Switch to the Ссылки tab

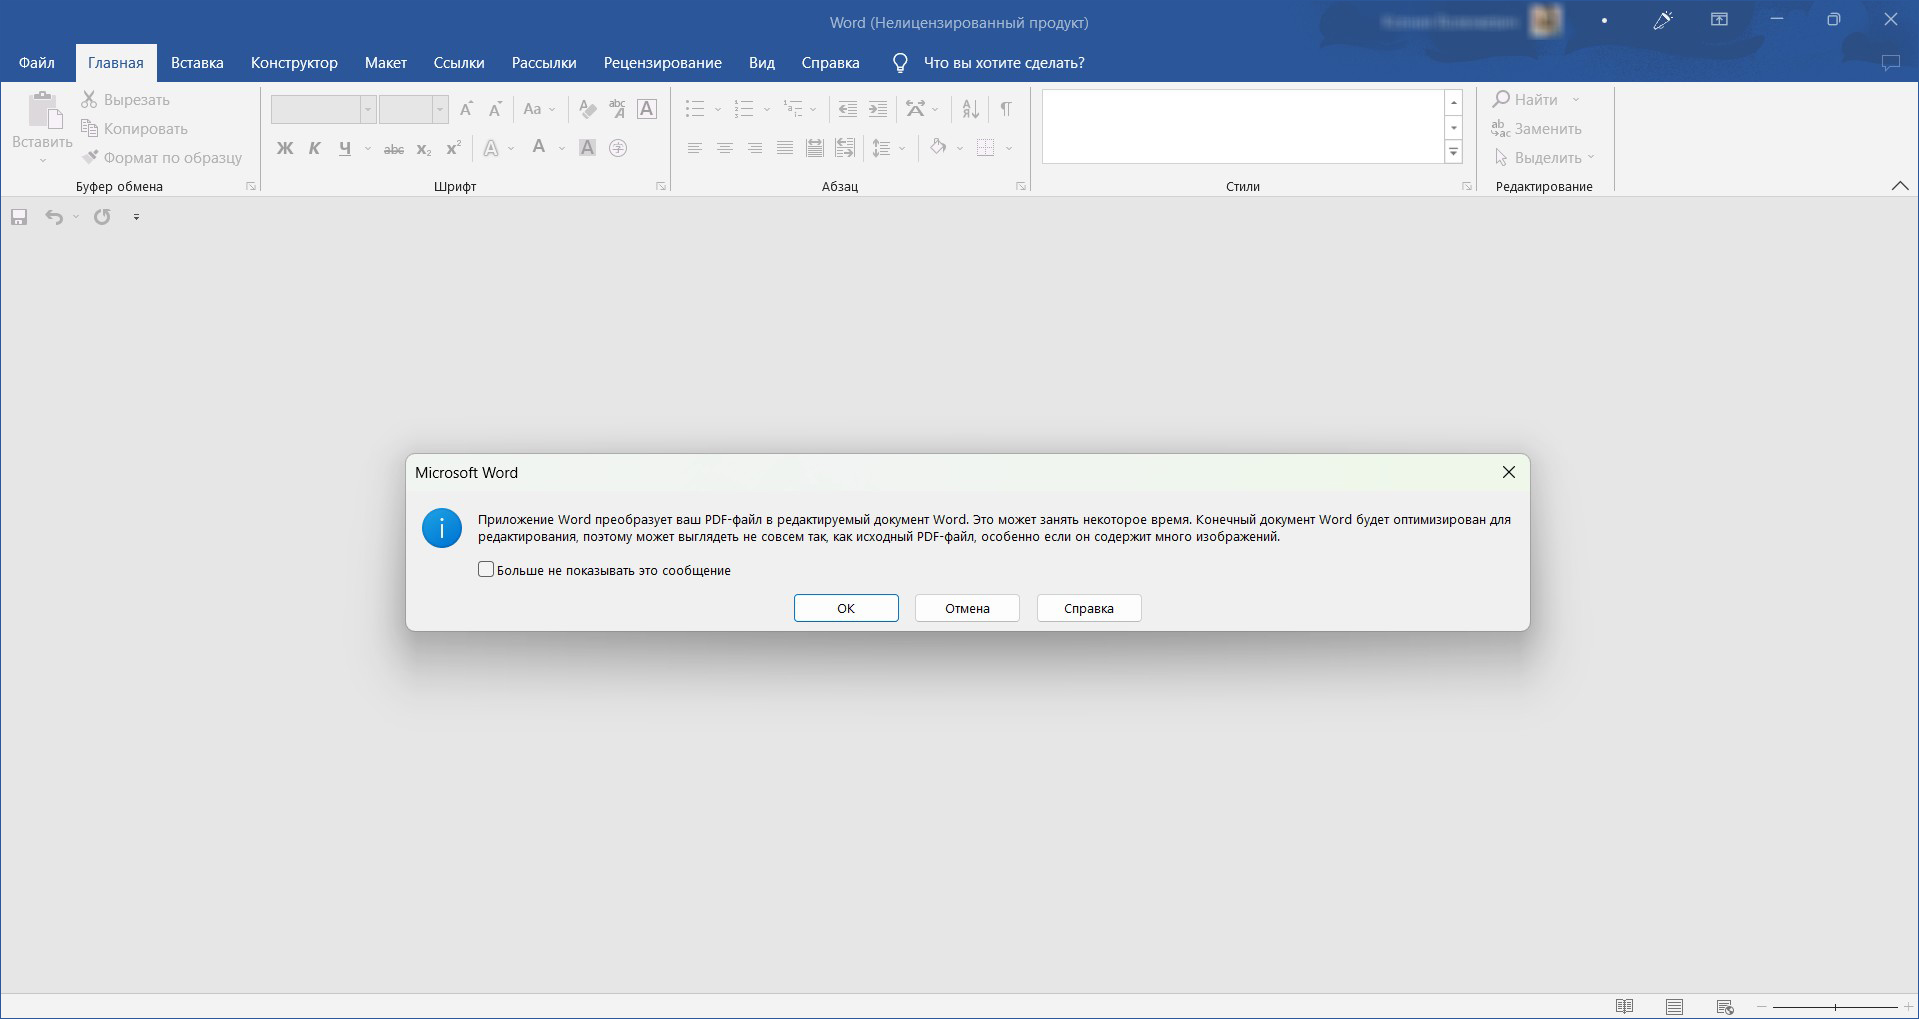(x=459, y=63)
